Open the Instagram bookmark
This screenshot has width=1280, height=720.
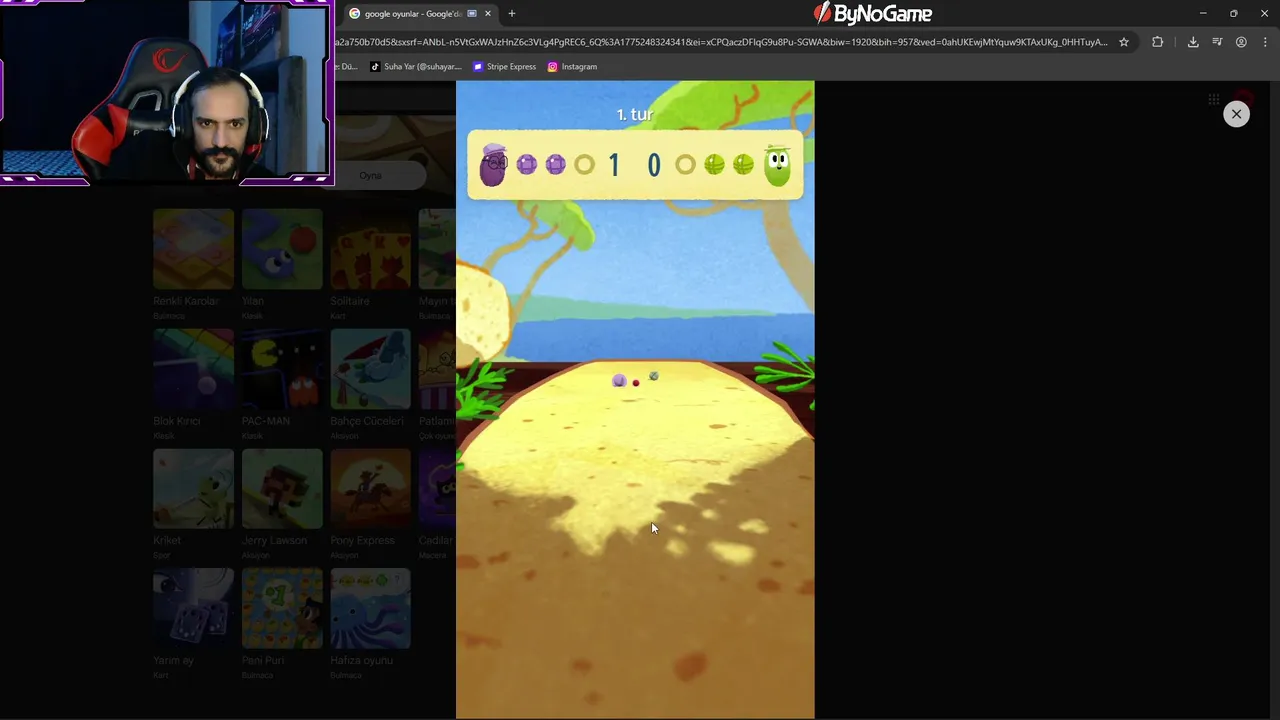click(x=572, y=67)
